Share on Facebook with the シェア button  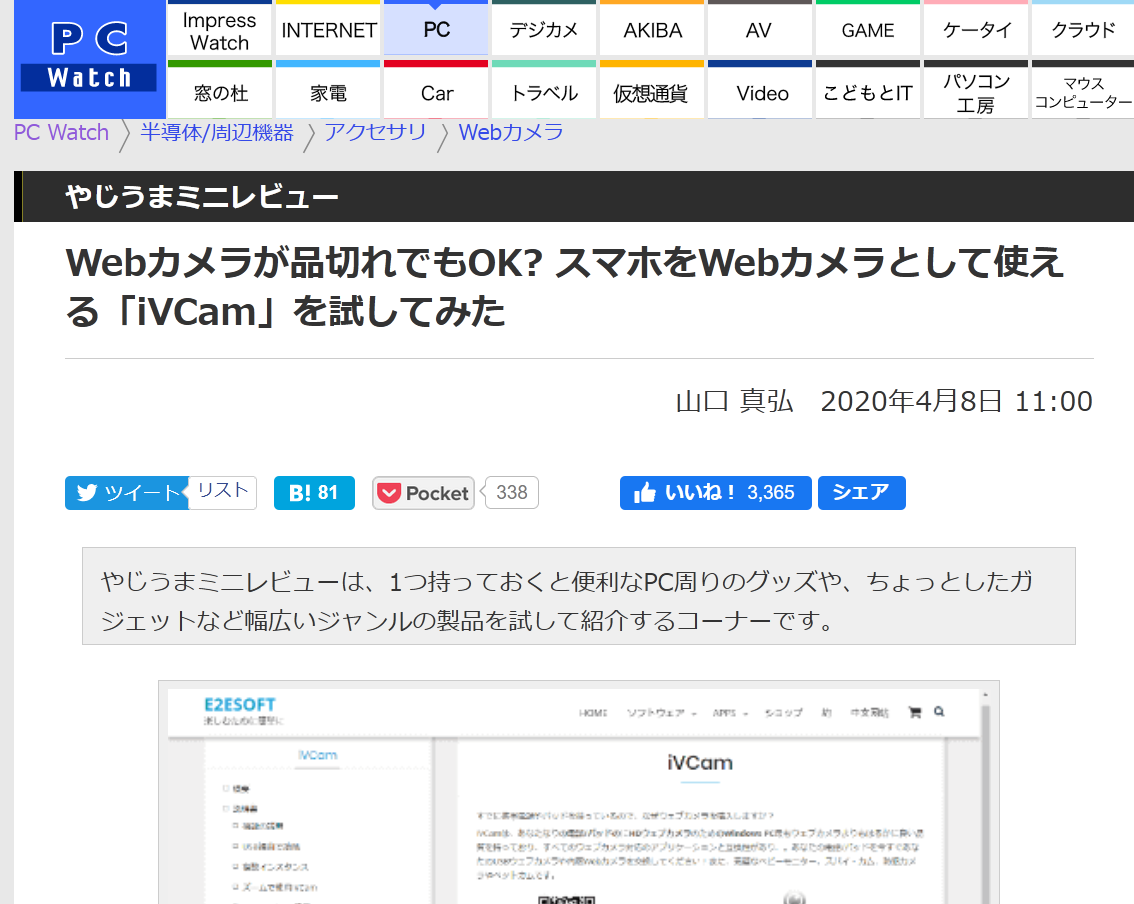tap(861, 492)
